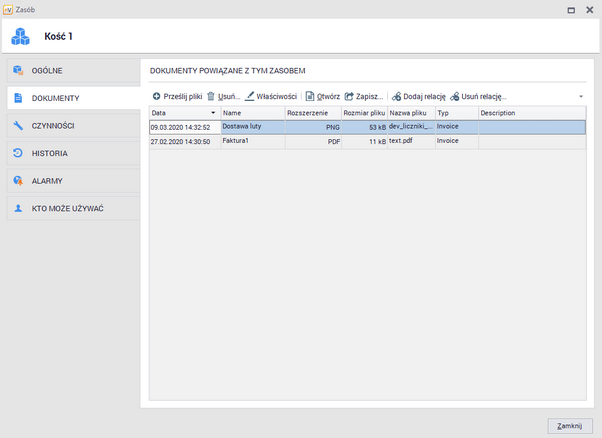
Task: Open Właściwości via the pencil icon
Action: pos(250,96)
